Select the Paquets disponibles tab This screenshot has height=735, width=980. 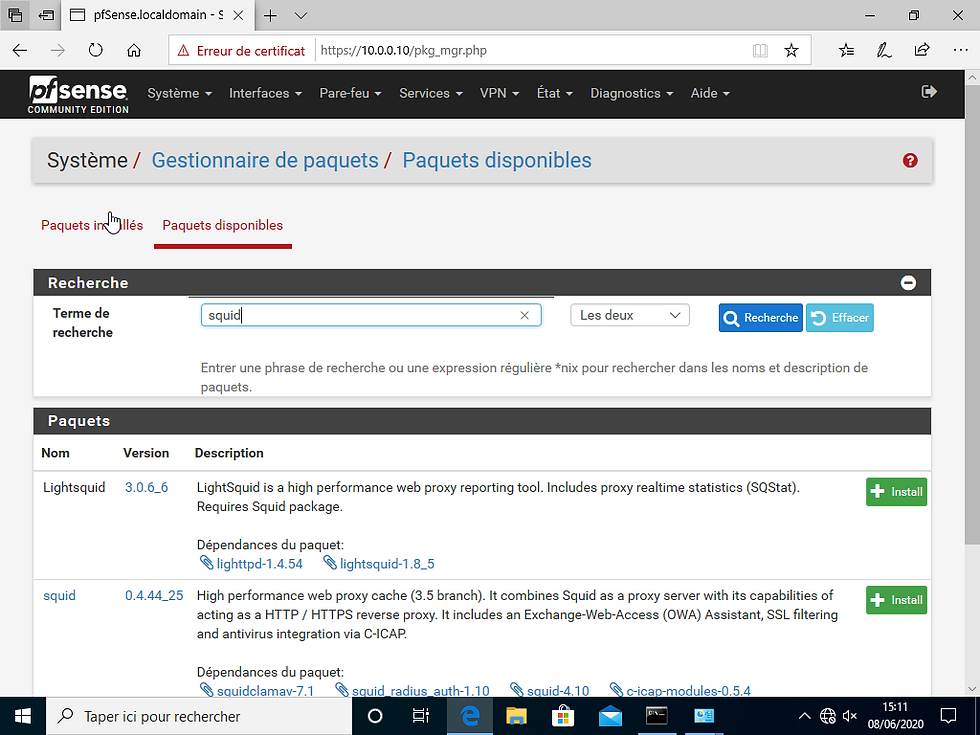tap(222, 225)
